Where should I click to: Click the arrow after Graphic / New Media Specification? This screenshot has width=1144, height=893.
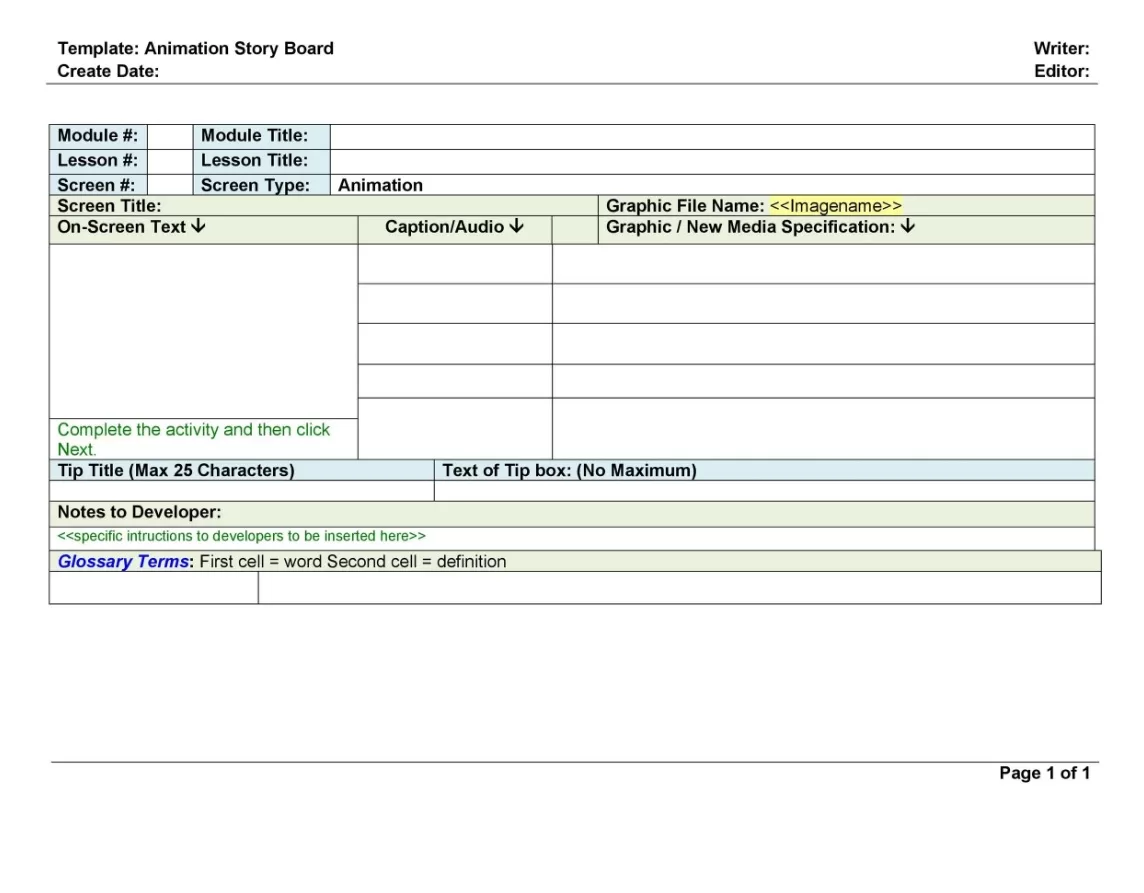tap(908, 227)
